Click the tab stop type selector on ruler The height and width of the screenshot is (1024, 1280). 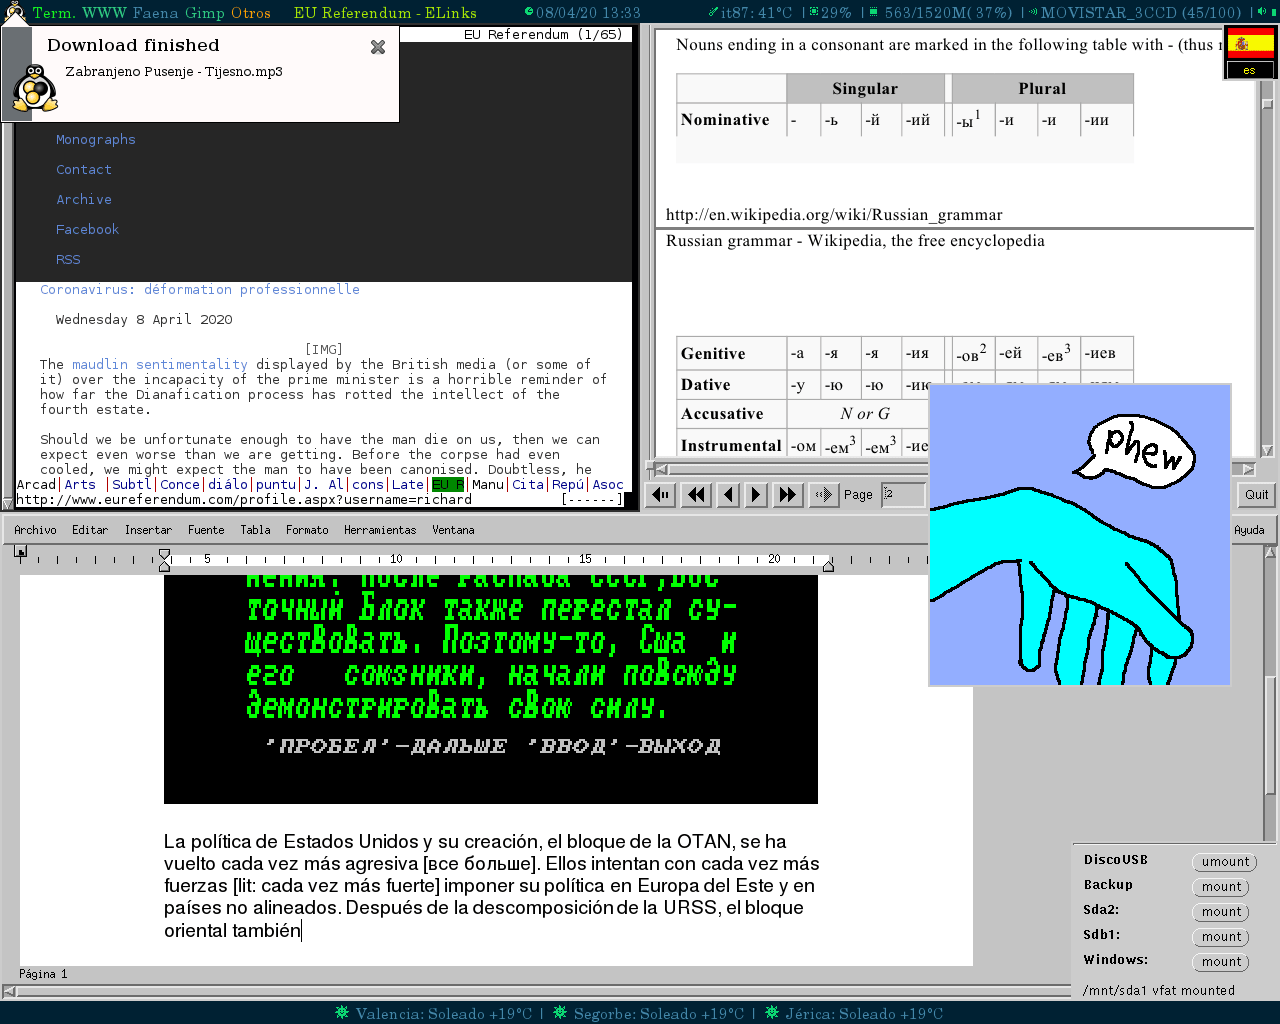click(x=21, y=551)
